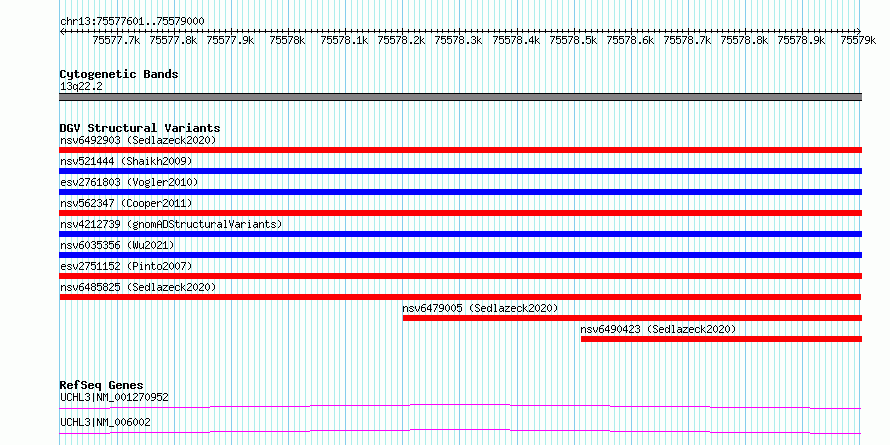The height and width of the screenshot is (445, 890).
Task: Open variant label nsv562347 (Cooper2011)
Action: [x=126, y=203]
